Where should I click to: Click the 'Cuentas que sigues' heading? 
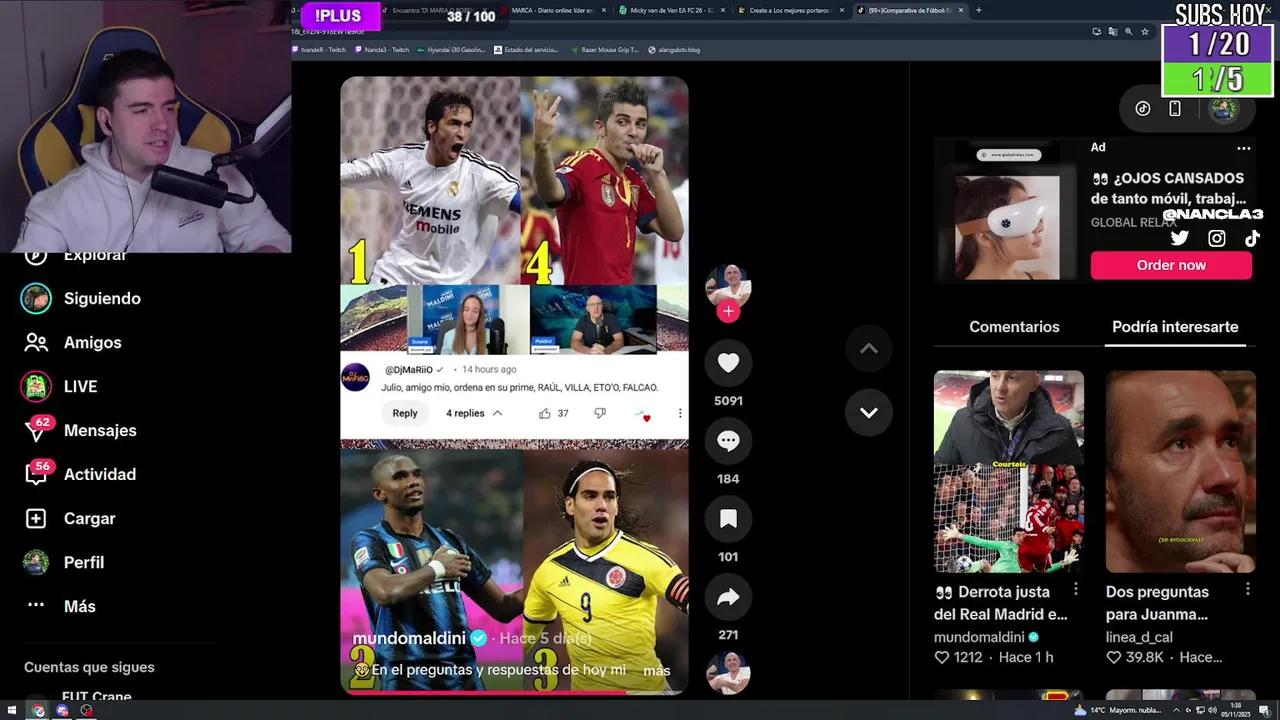(89, 667)
